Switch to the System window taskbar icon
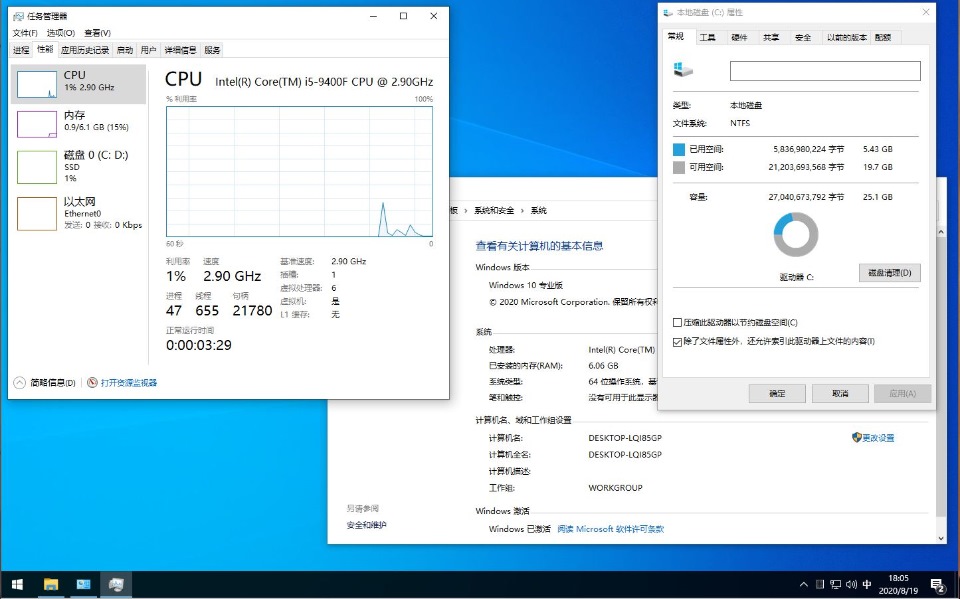Screen dimensions: 960x599 click(x=83, y=584)
